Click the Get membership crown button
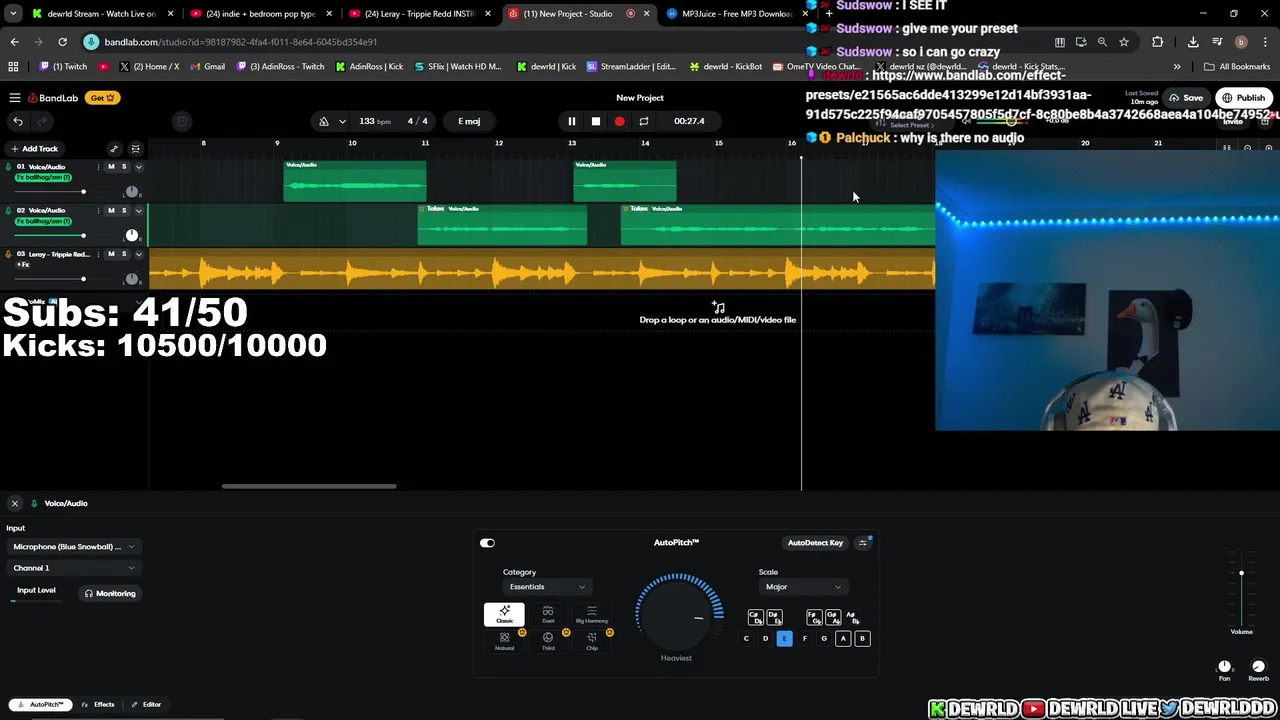 click(x=103, y=98)
